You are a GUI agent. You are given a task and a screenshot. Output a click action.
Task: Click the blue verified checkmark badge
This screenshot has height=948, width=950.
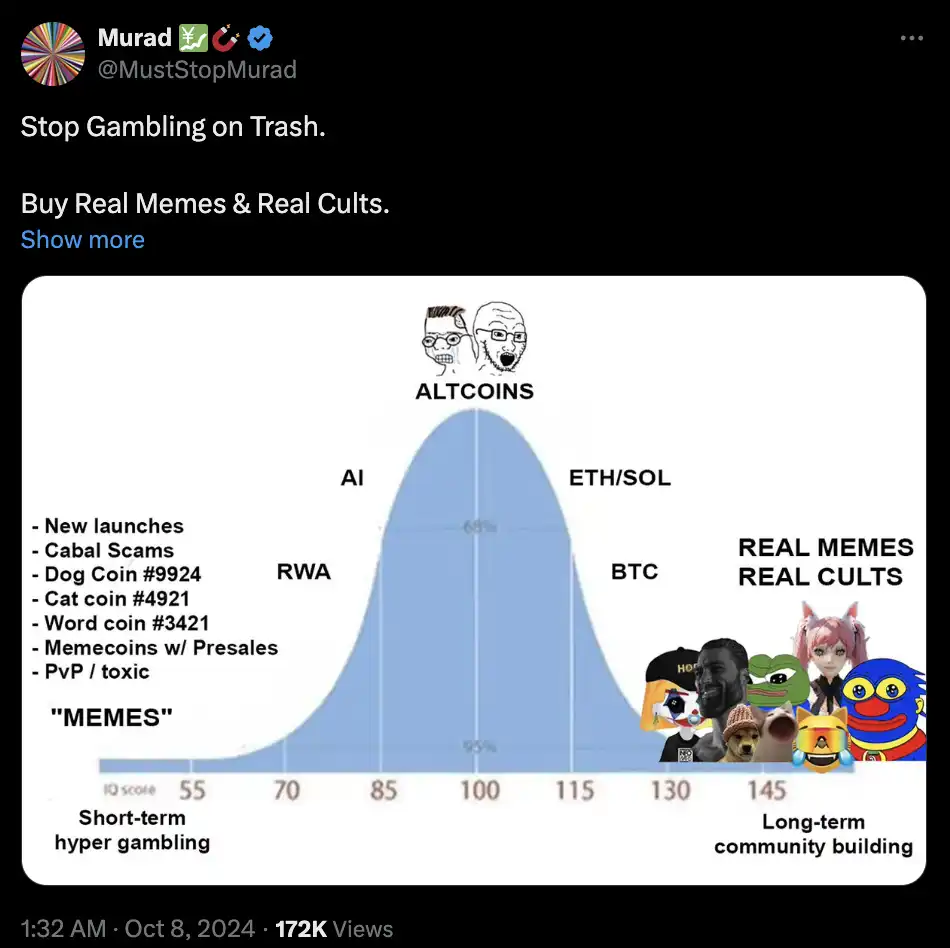pos(259,36)
